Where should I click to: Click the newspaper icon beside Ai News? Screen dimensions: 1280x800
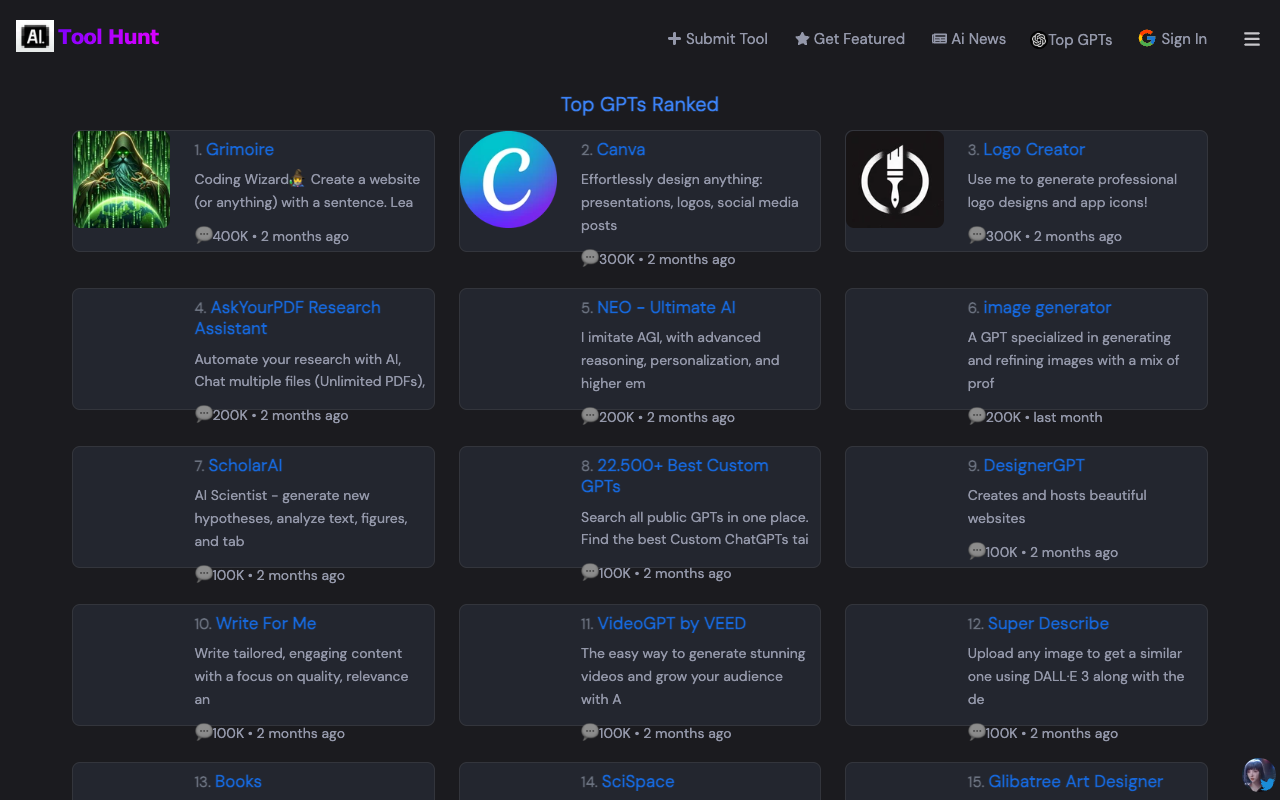pos(939,39)
